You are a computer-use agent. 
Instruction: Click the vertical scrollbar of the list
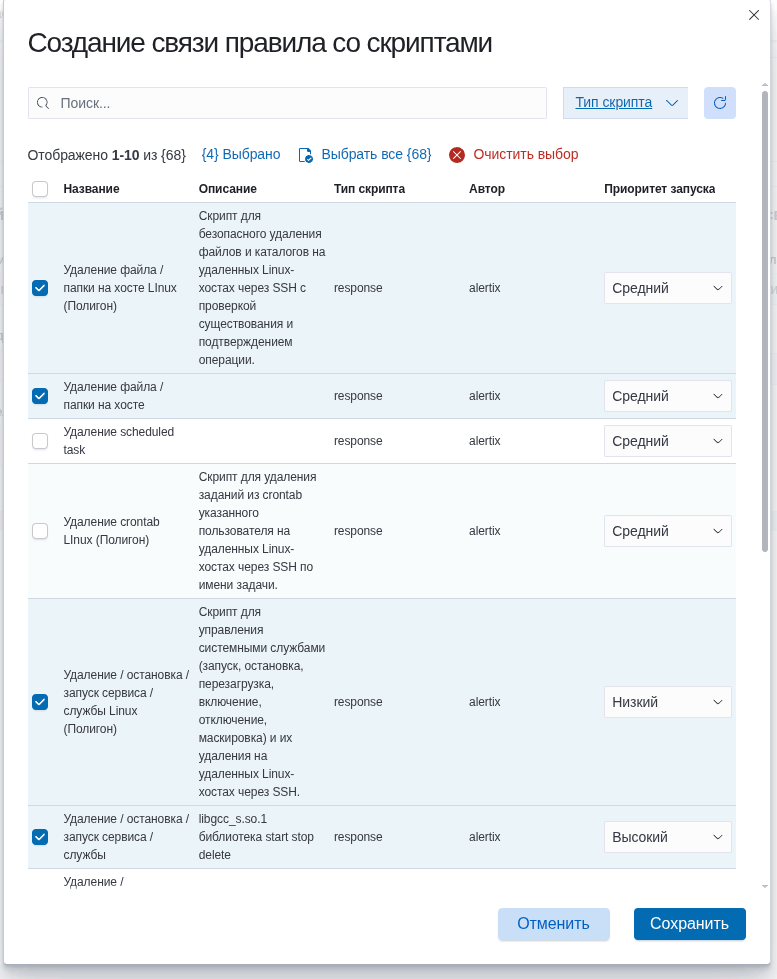click(x=765, y=320)
